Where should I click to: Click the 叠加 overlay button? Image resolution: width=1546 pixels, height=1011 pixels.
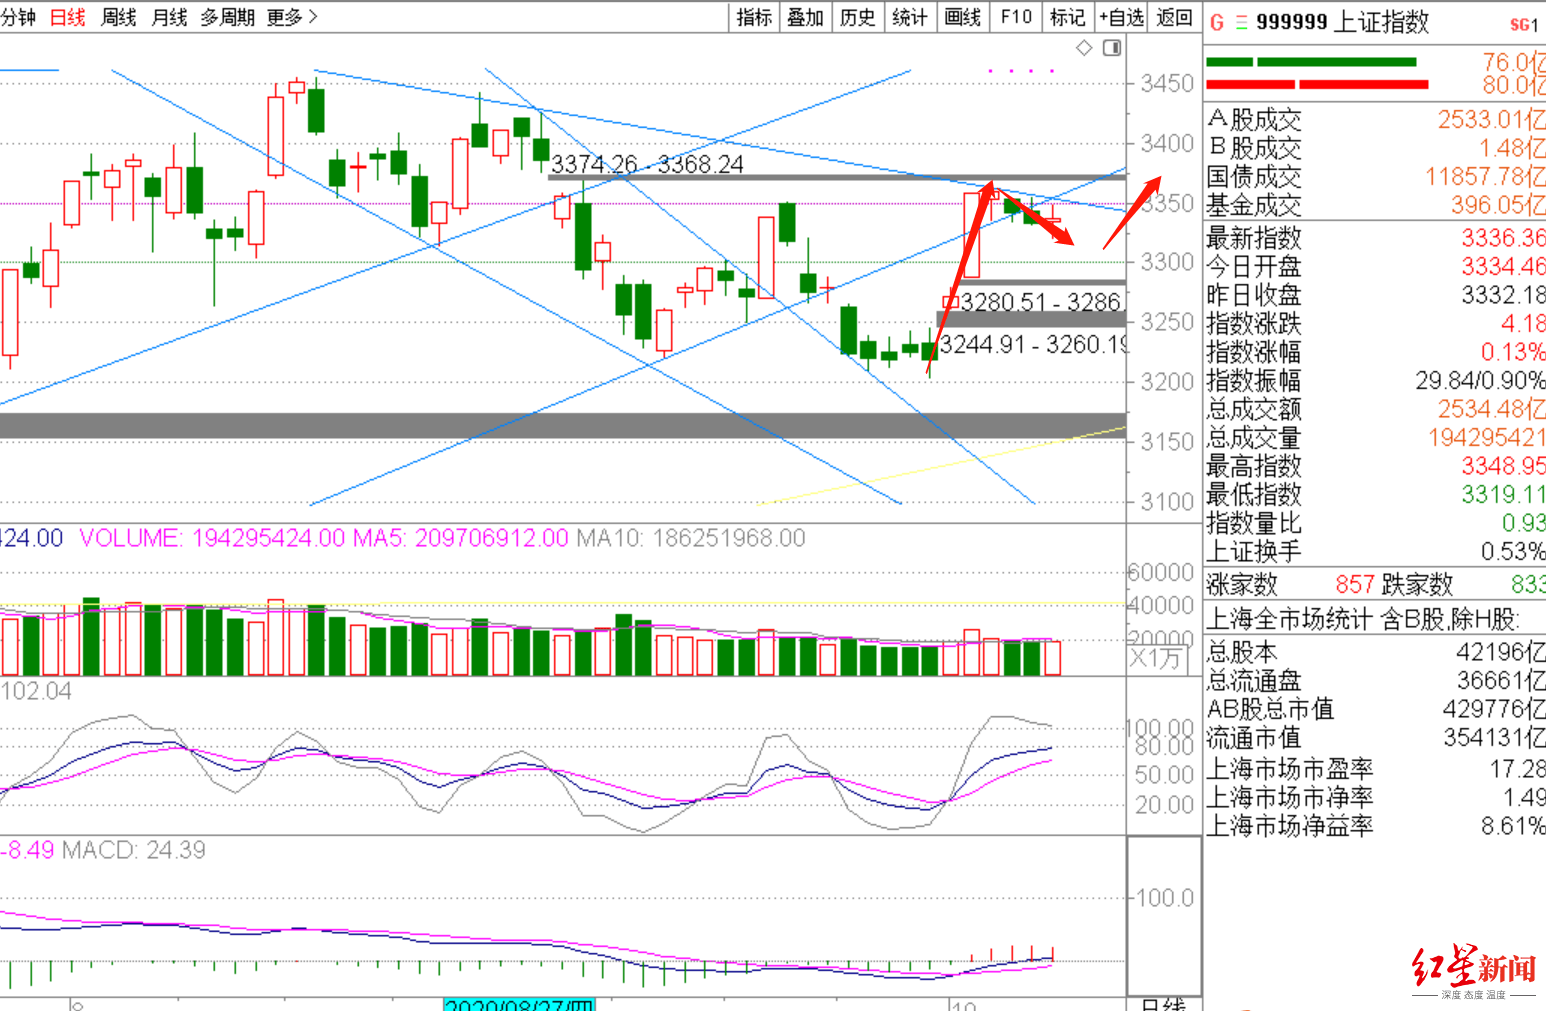(x=806, y=17)
